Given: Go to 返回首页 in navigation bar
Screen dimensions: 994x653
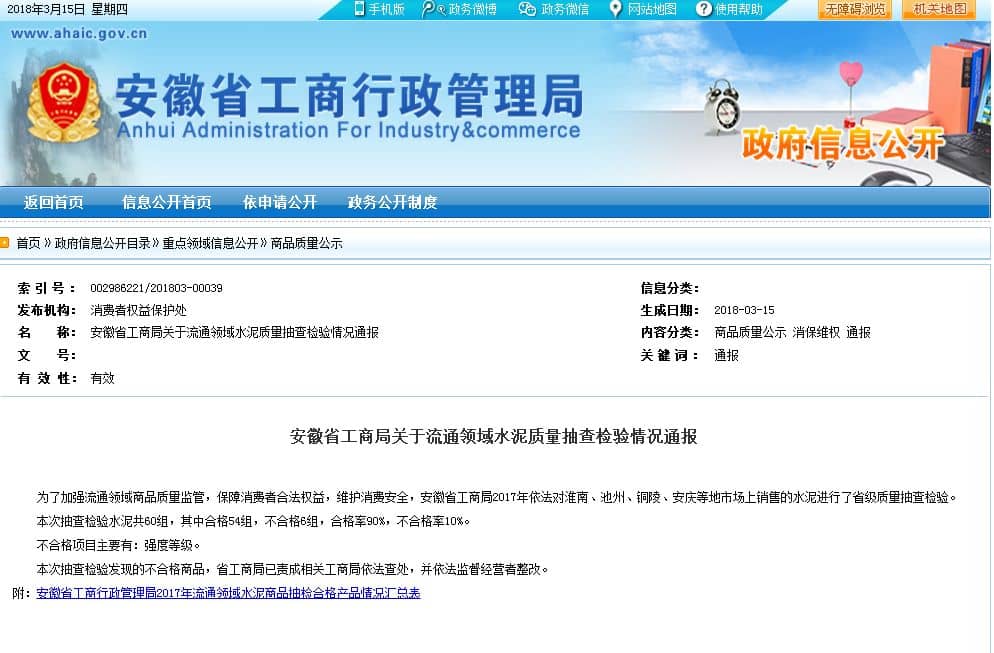Looking at the screenshot, I should point(54,202).
